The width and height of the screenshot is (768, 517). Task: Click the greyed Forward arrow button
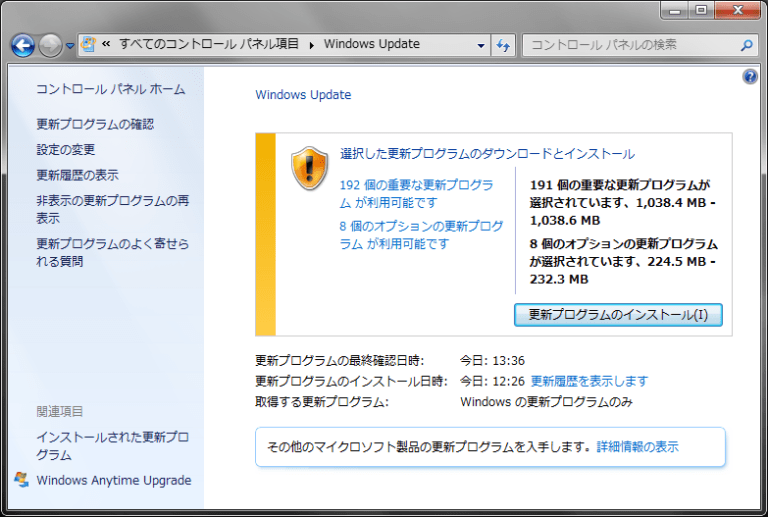[50, 46]
